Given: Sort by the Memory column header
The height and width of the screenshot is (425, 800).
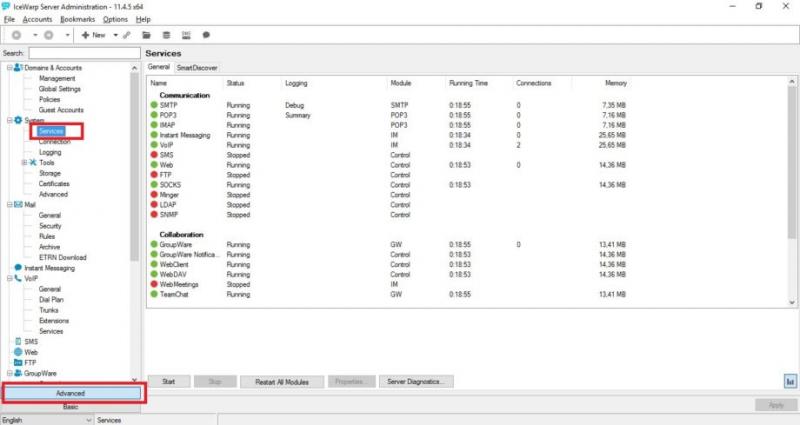Looking at the screenshot, I should tap(616, 83).
